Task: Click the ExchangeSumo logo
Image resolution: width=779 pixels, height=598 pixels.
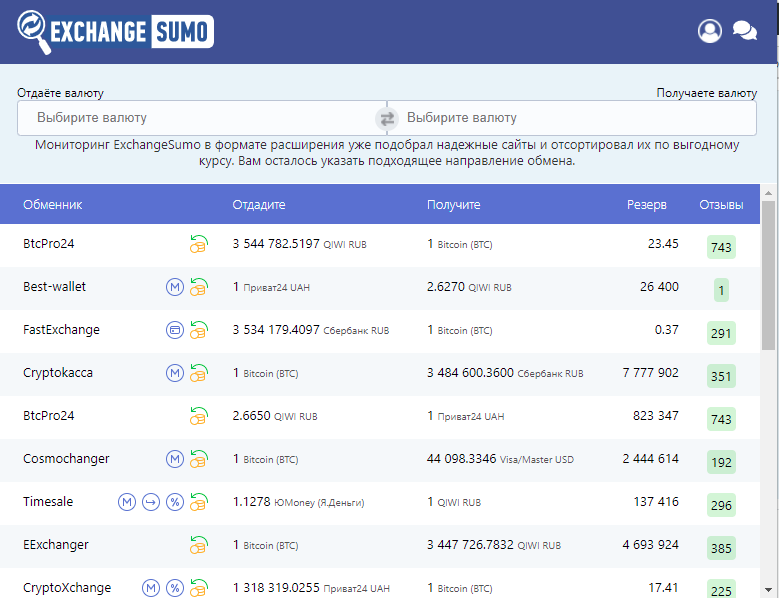Action: (x=115, y=32)
